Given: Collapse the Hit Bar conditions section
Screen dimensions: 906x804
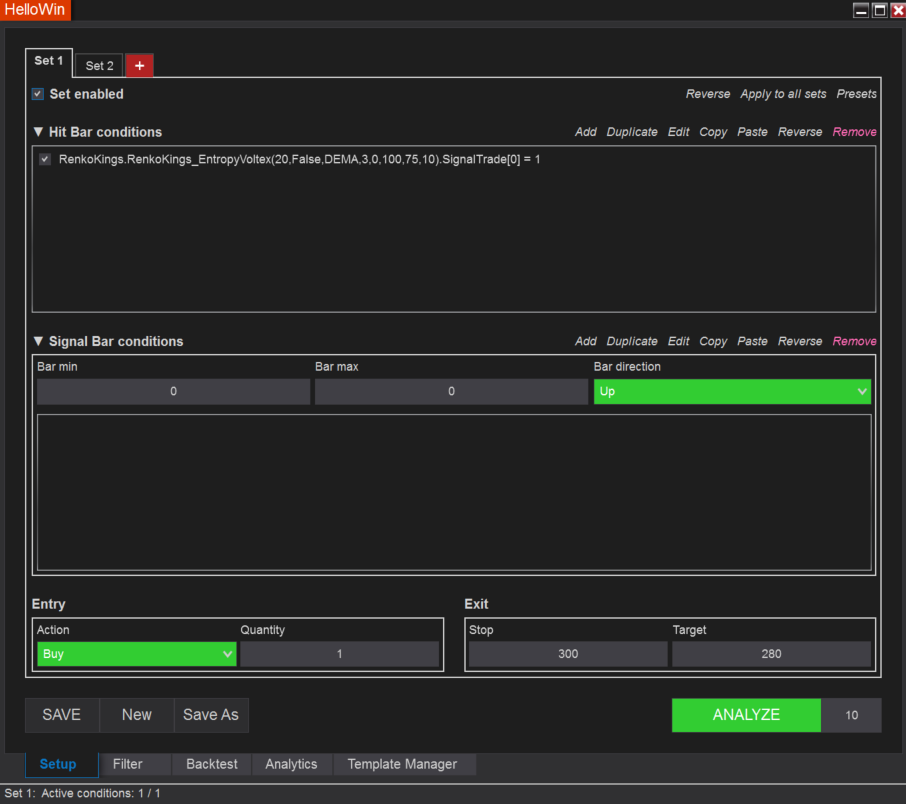Looking at the screenshot, I should coord(38,132).
